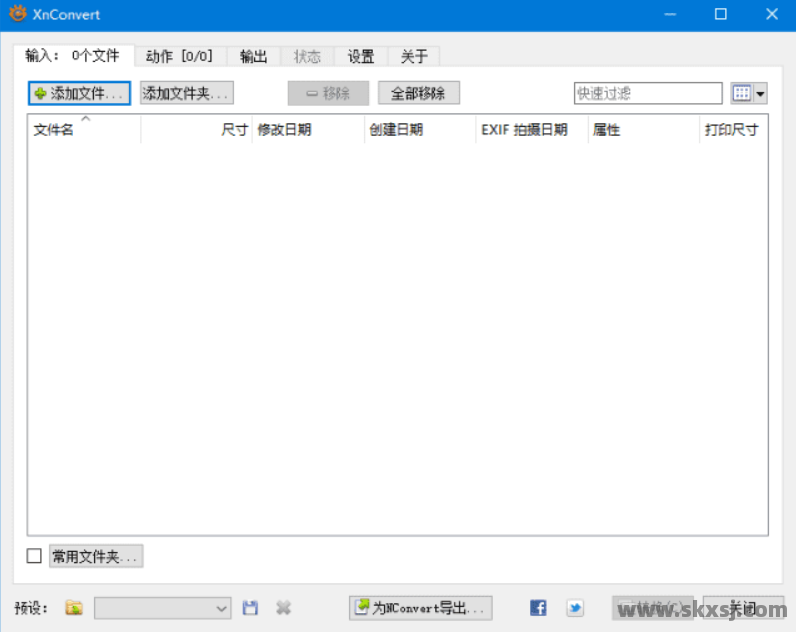Click the load preset folder icon
Viewport: 796px width, 632px height.
tap(74, 608)
